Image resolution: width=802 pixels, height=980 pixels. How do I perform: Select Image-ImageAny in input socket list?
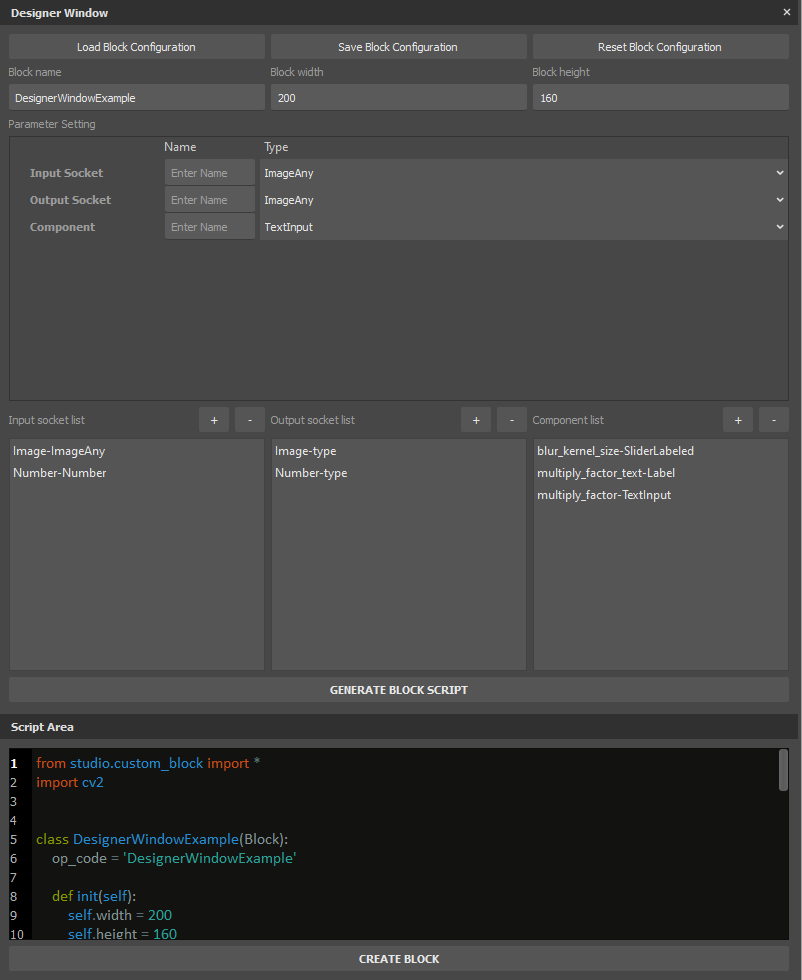[59, 451]
